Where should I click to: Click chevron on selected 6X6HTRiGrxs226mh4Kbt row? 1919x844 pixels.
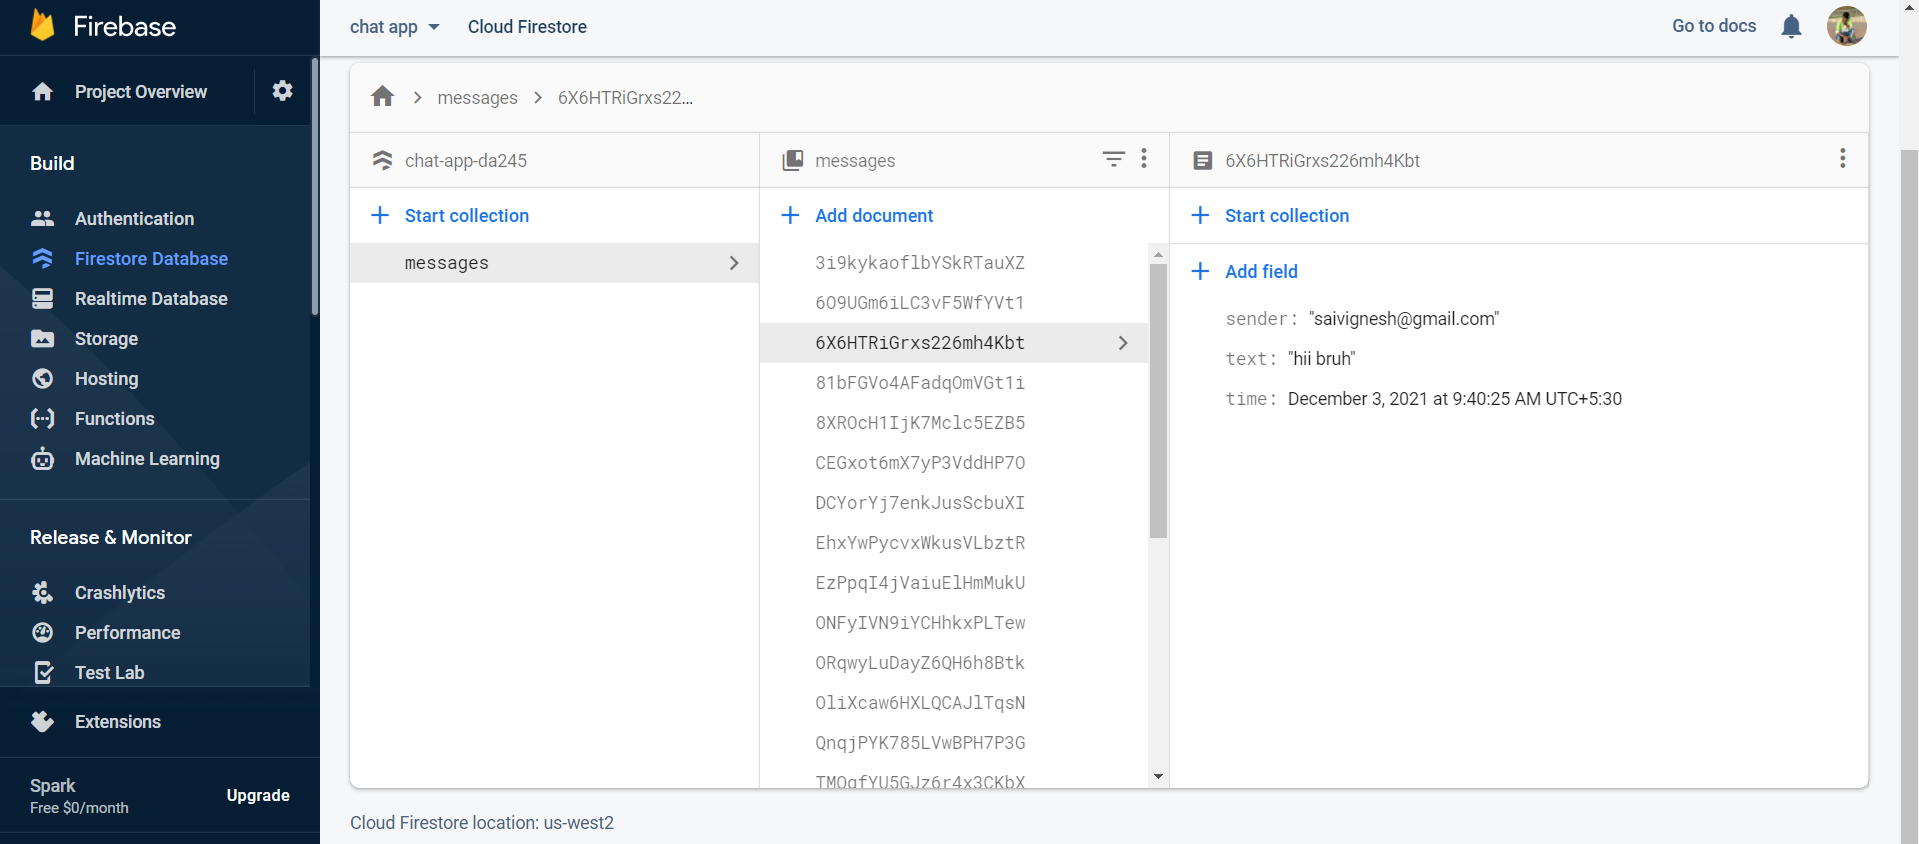coord(1123,343)
